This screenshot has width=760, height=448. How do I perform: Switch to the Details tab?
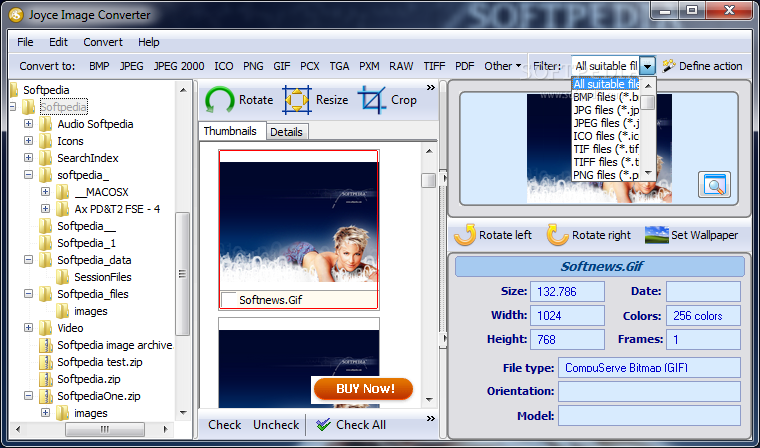[x=286, y=132]
